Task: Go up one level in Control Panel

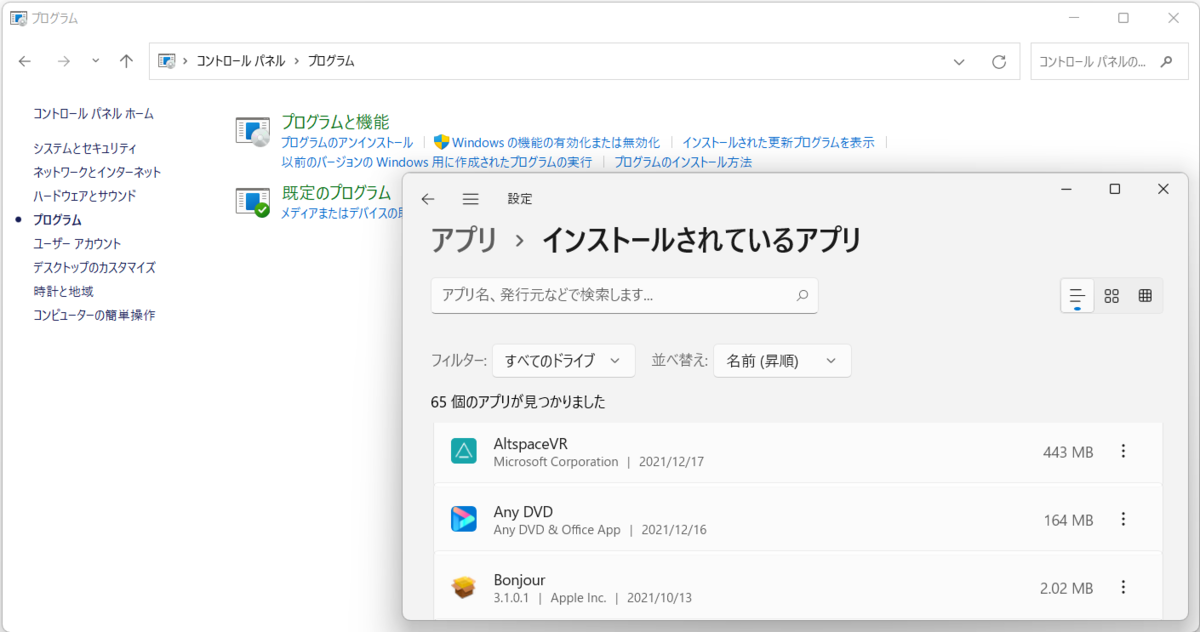Action: click(x=126, y=61)
